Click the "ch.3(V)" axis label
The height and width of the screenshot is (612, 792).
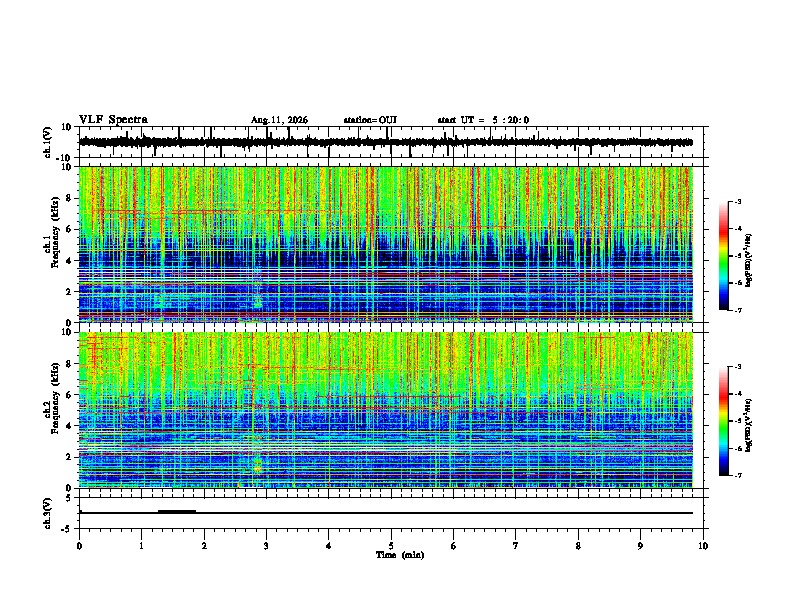pyautogui.click(x=48, y=513)
